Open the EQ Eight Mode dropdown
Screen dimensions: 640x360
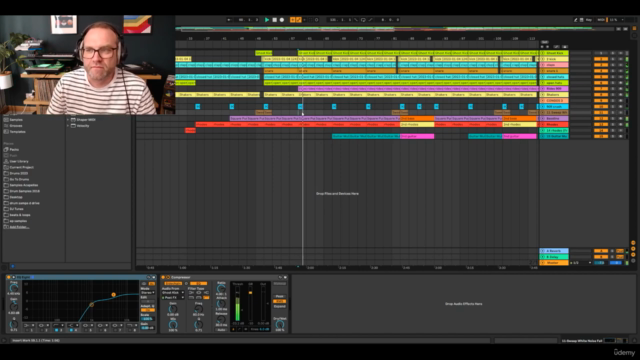click(147, 293)
